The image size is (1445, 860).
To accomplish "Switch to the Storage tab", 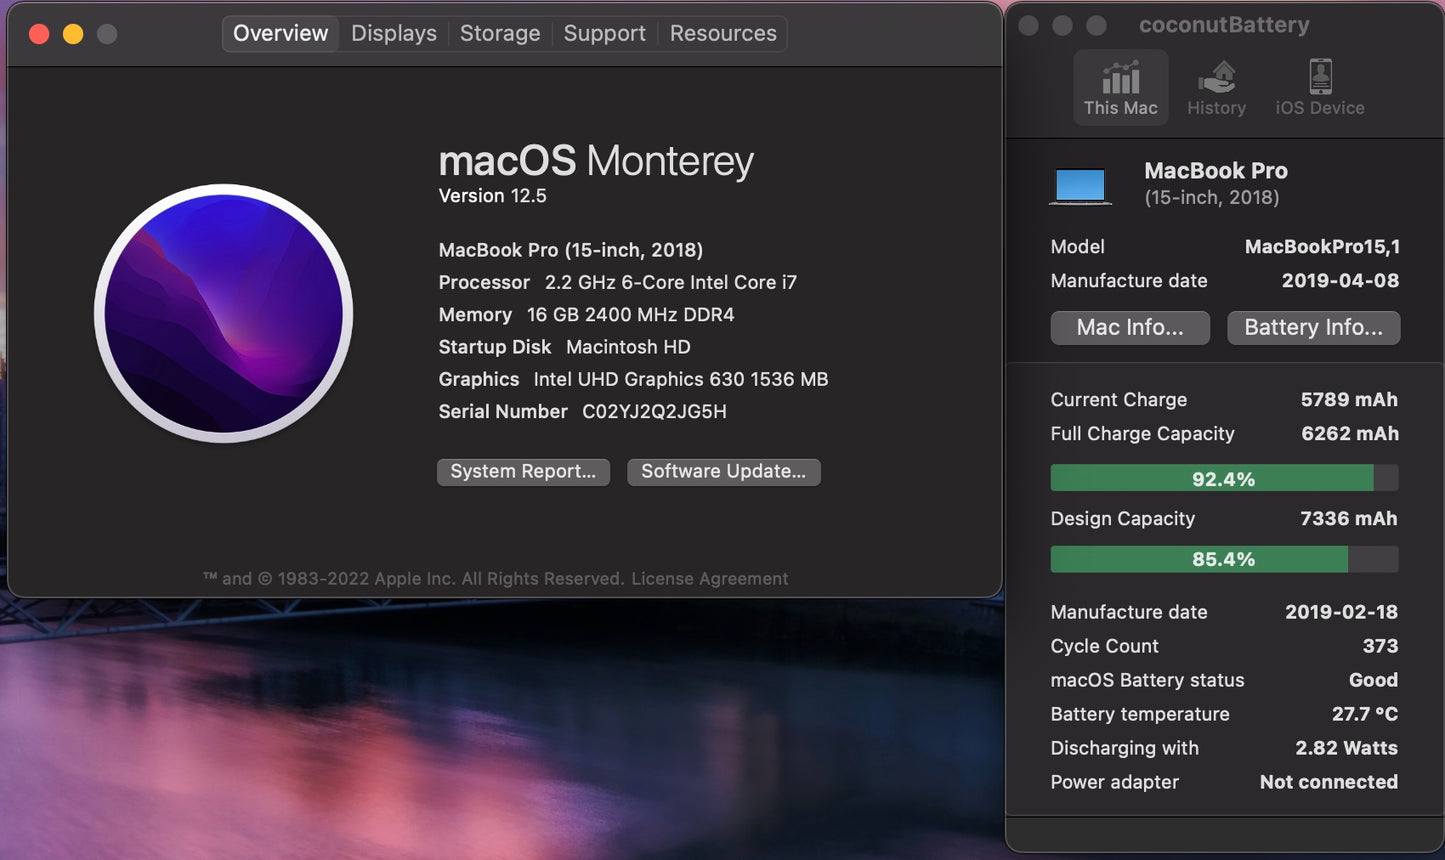I will 500,33.
